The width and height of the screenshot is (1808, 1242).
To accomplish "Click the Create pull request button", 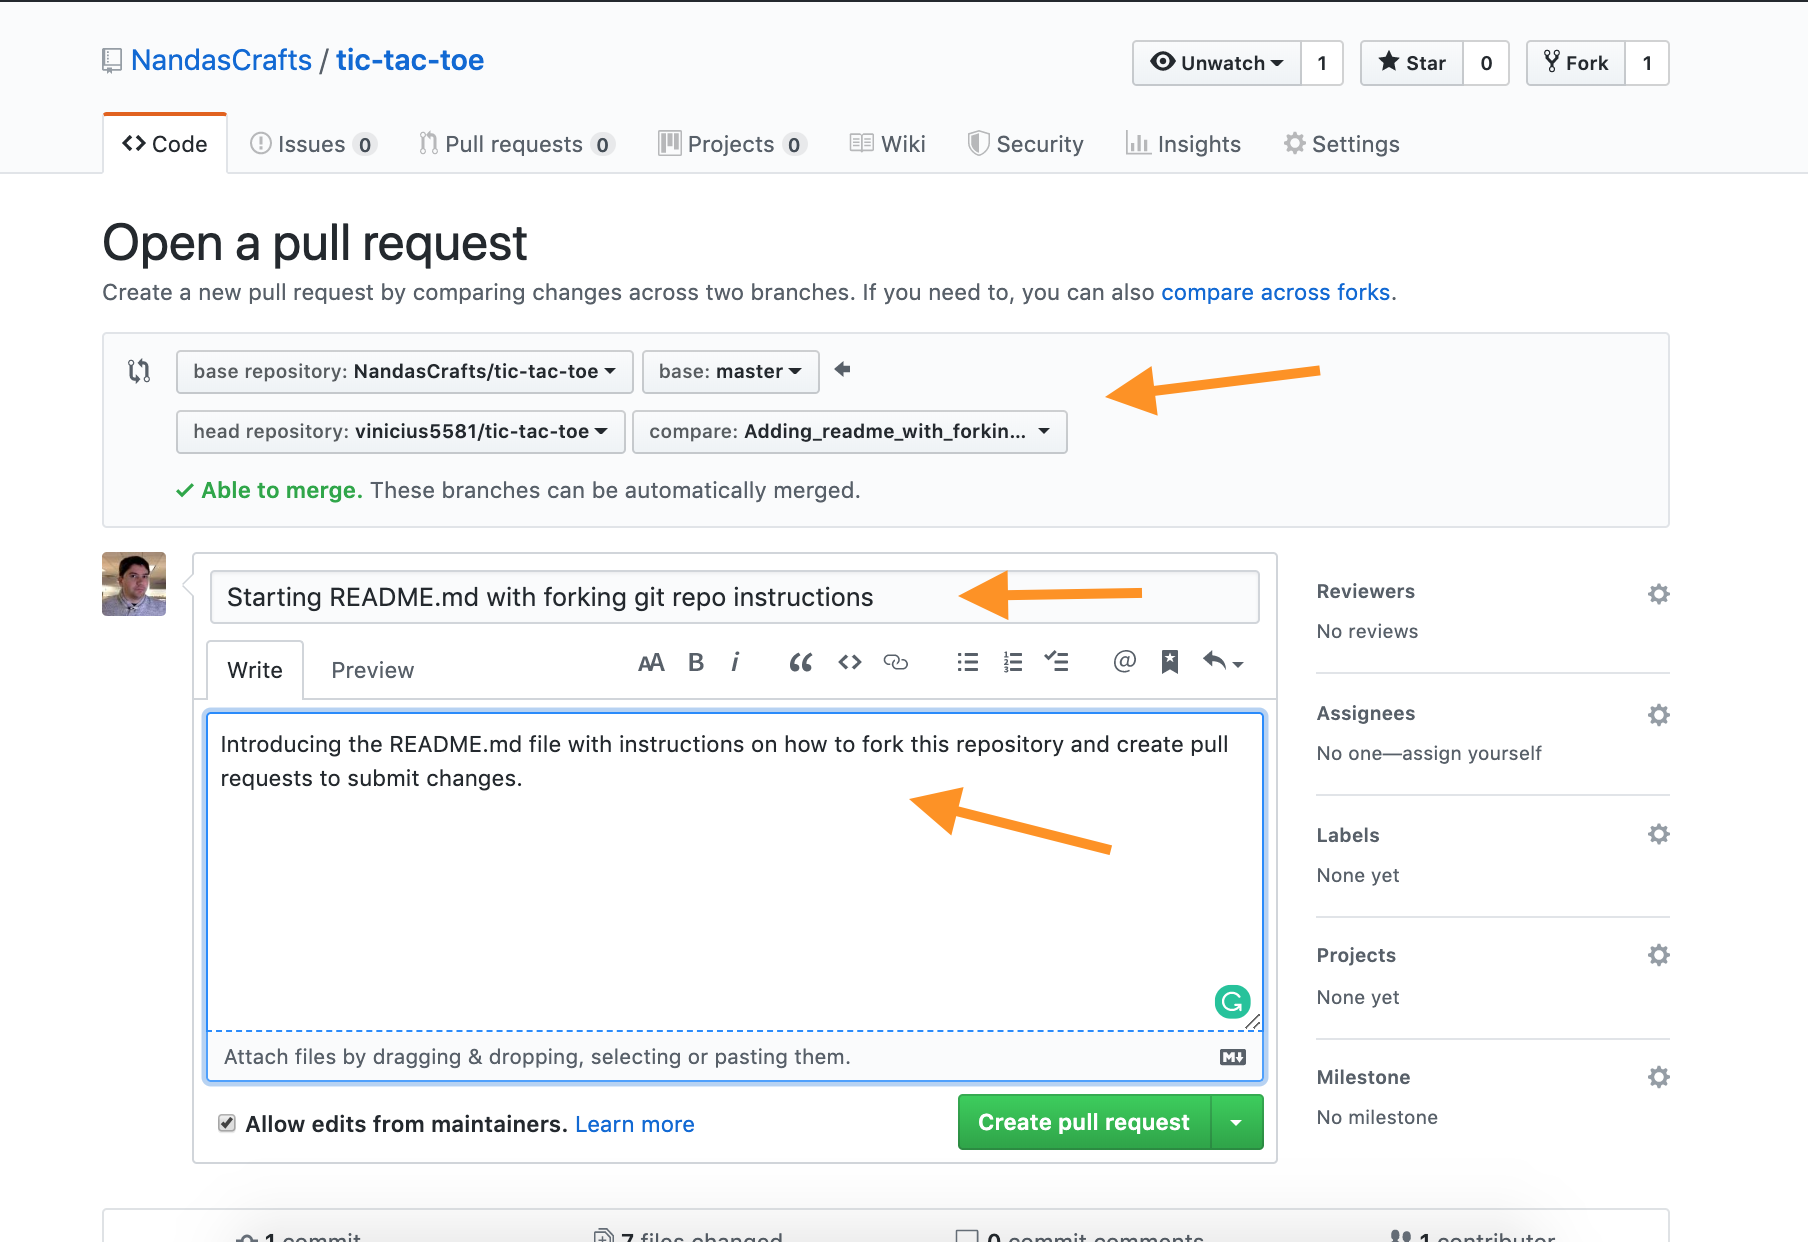I will pyautogui.click(x=1084, y=1122).
